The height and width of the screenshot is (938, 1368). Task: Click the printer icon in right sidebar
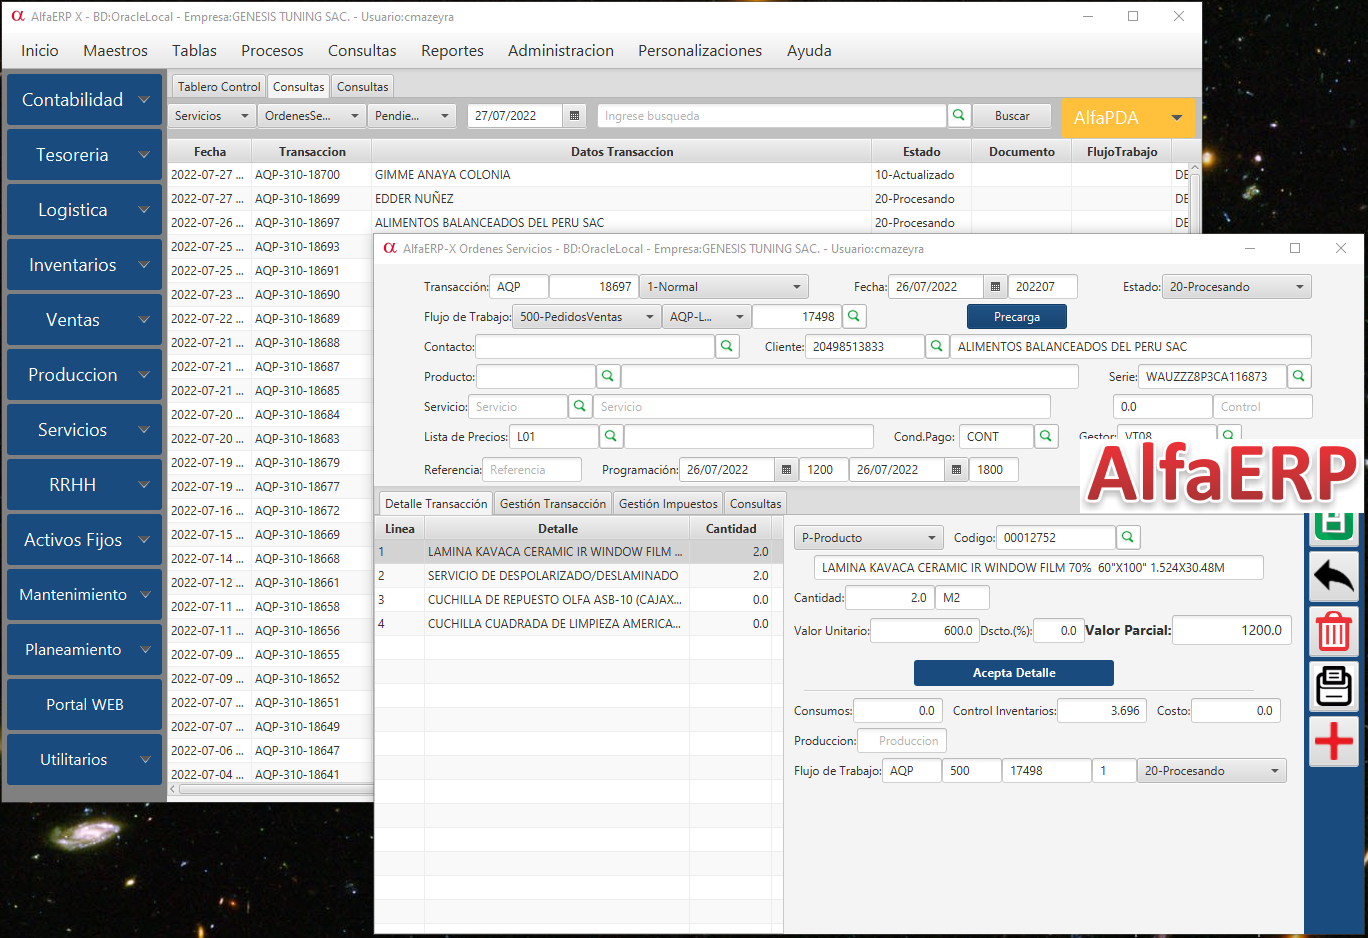coord(1333,687)
